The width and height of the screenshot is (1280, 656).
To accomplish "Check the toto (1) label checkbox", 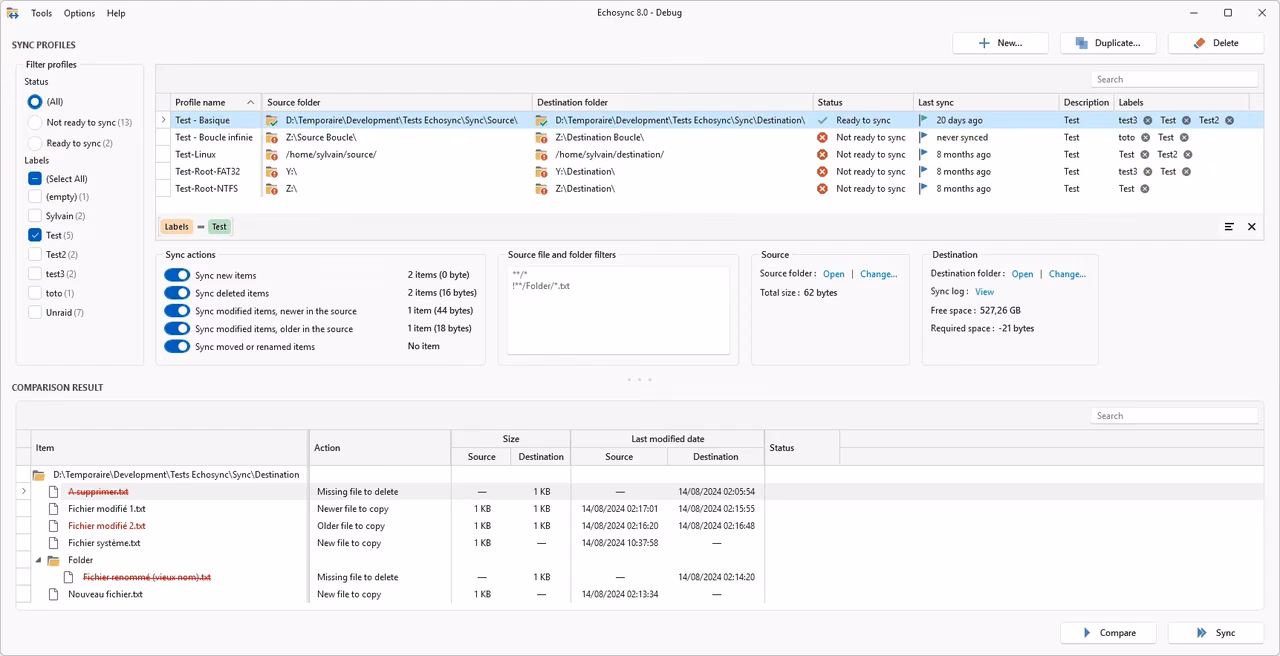I will [35, 293].
